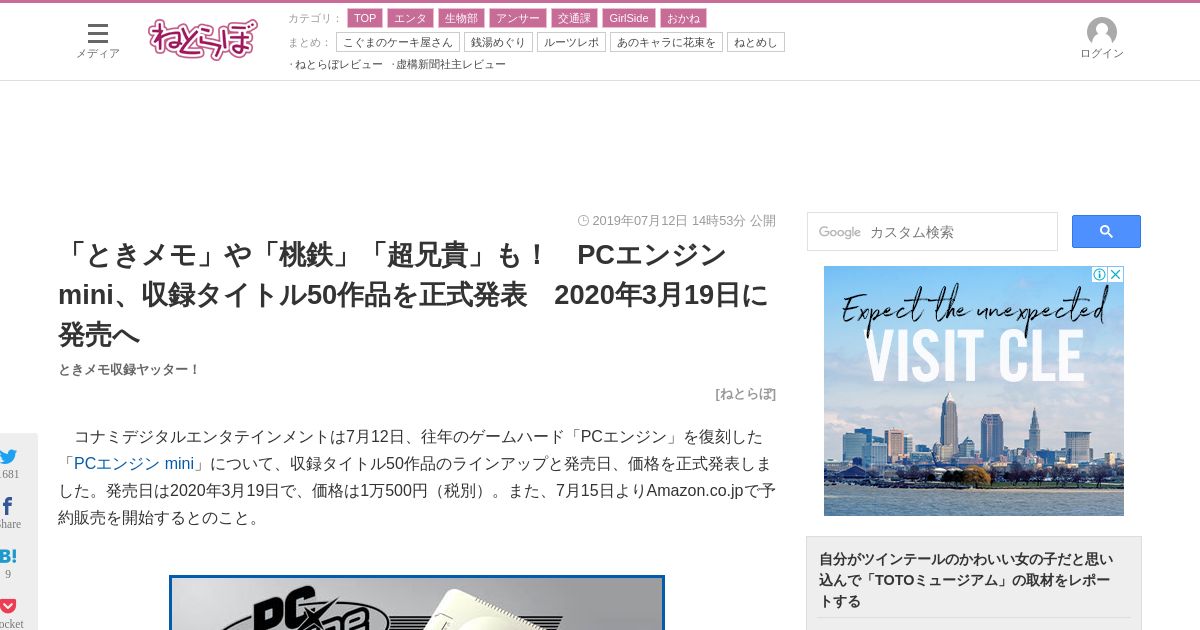Open the 交通課 category tab
This screenshot has width=1200, height=630.
coord(574,18)
